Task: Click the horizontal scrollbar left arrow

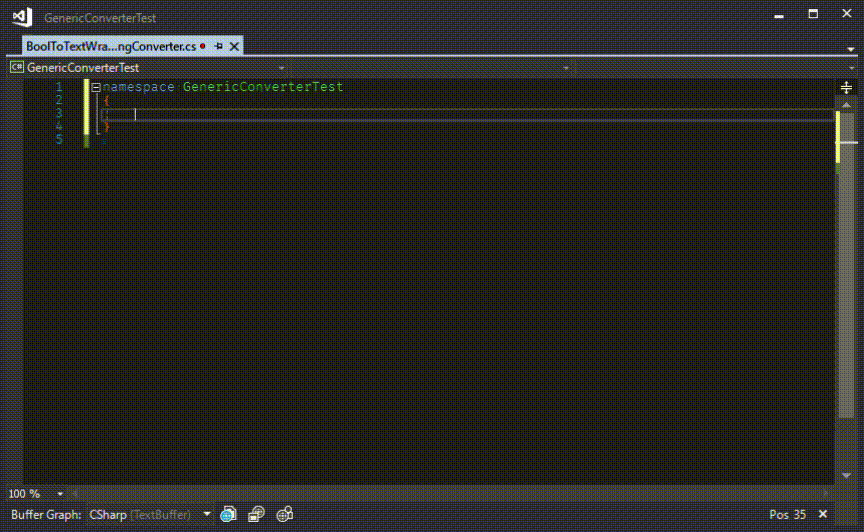Action: tap(74, 493)
